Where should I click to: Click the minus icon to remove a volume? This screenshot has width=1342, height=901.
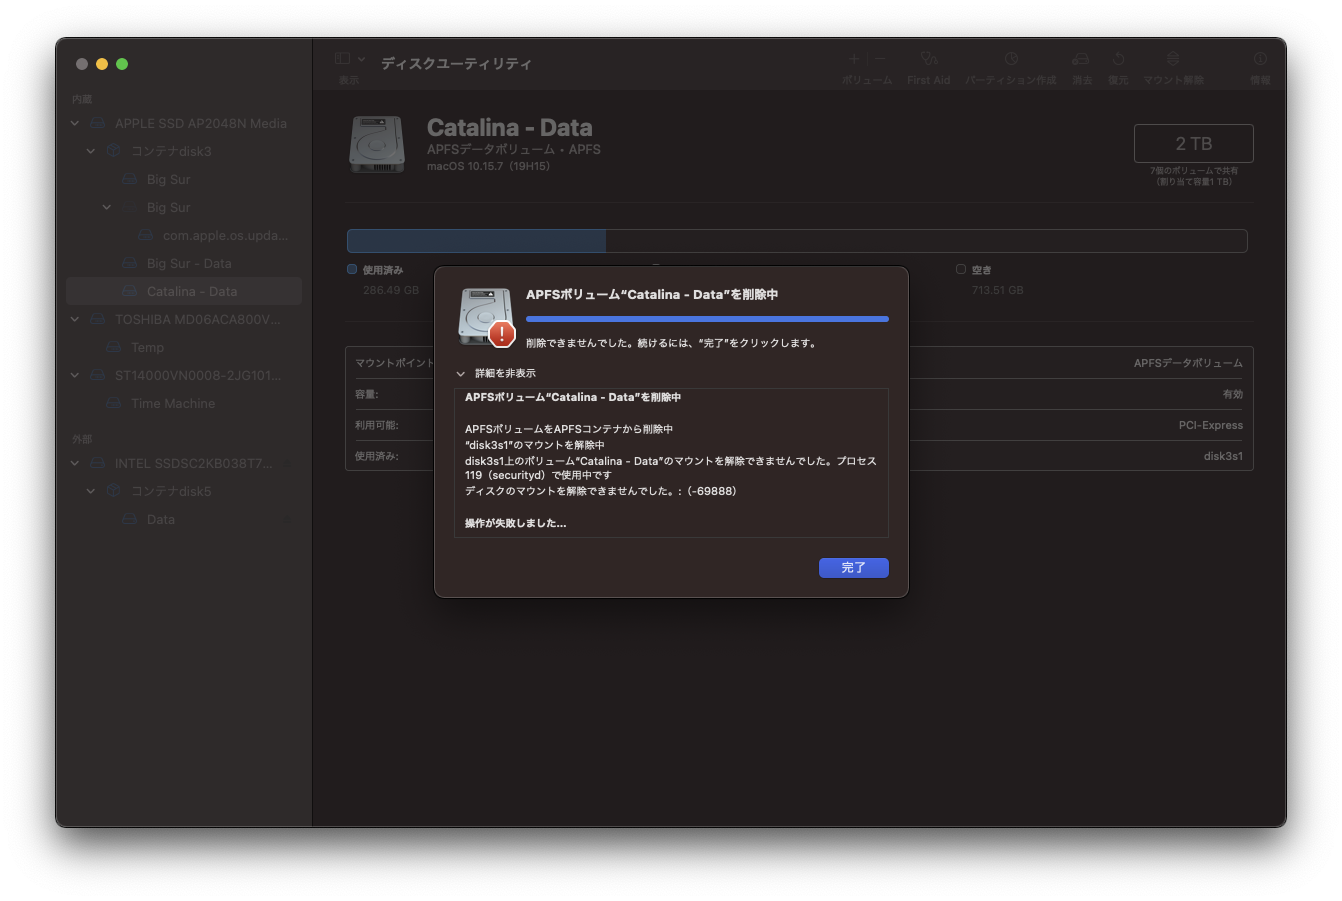(880, 60)
